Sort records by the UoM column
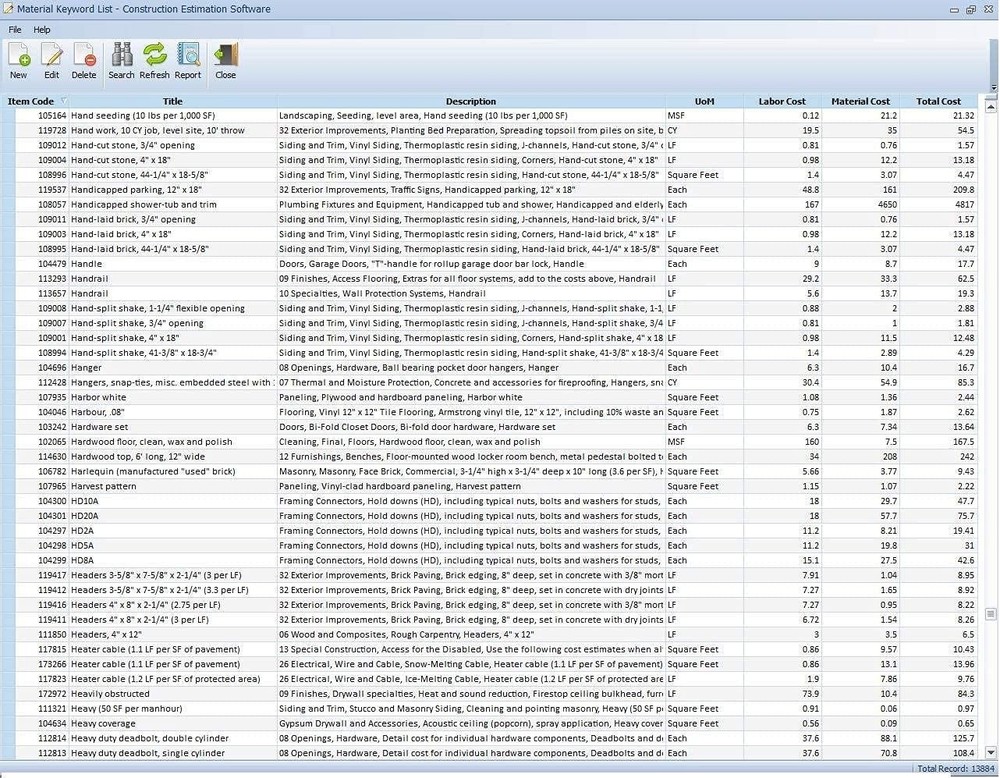 (x=704, y=101)
